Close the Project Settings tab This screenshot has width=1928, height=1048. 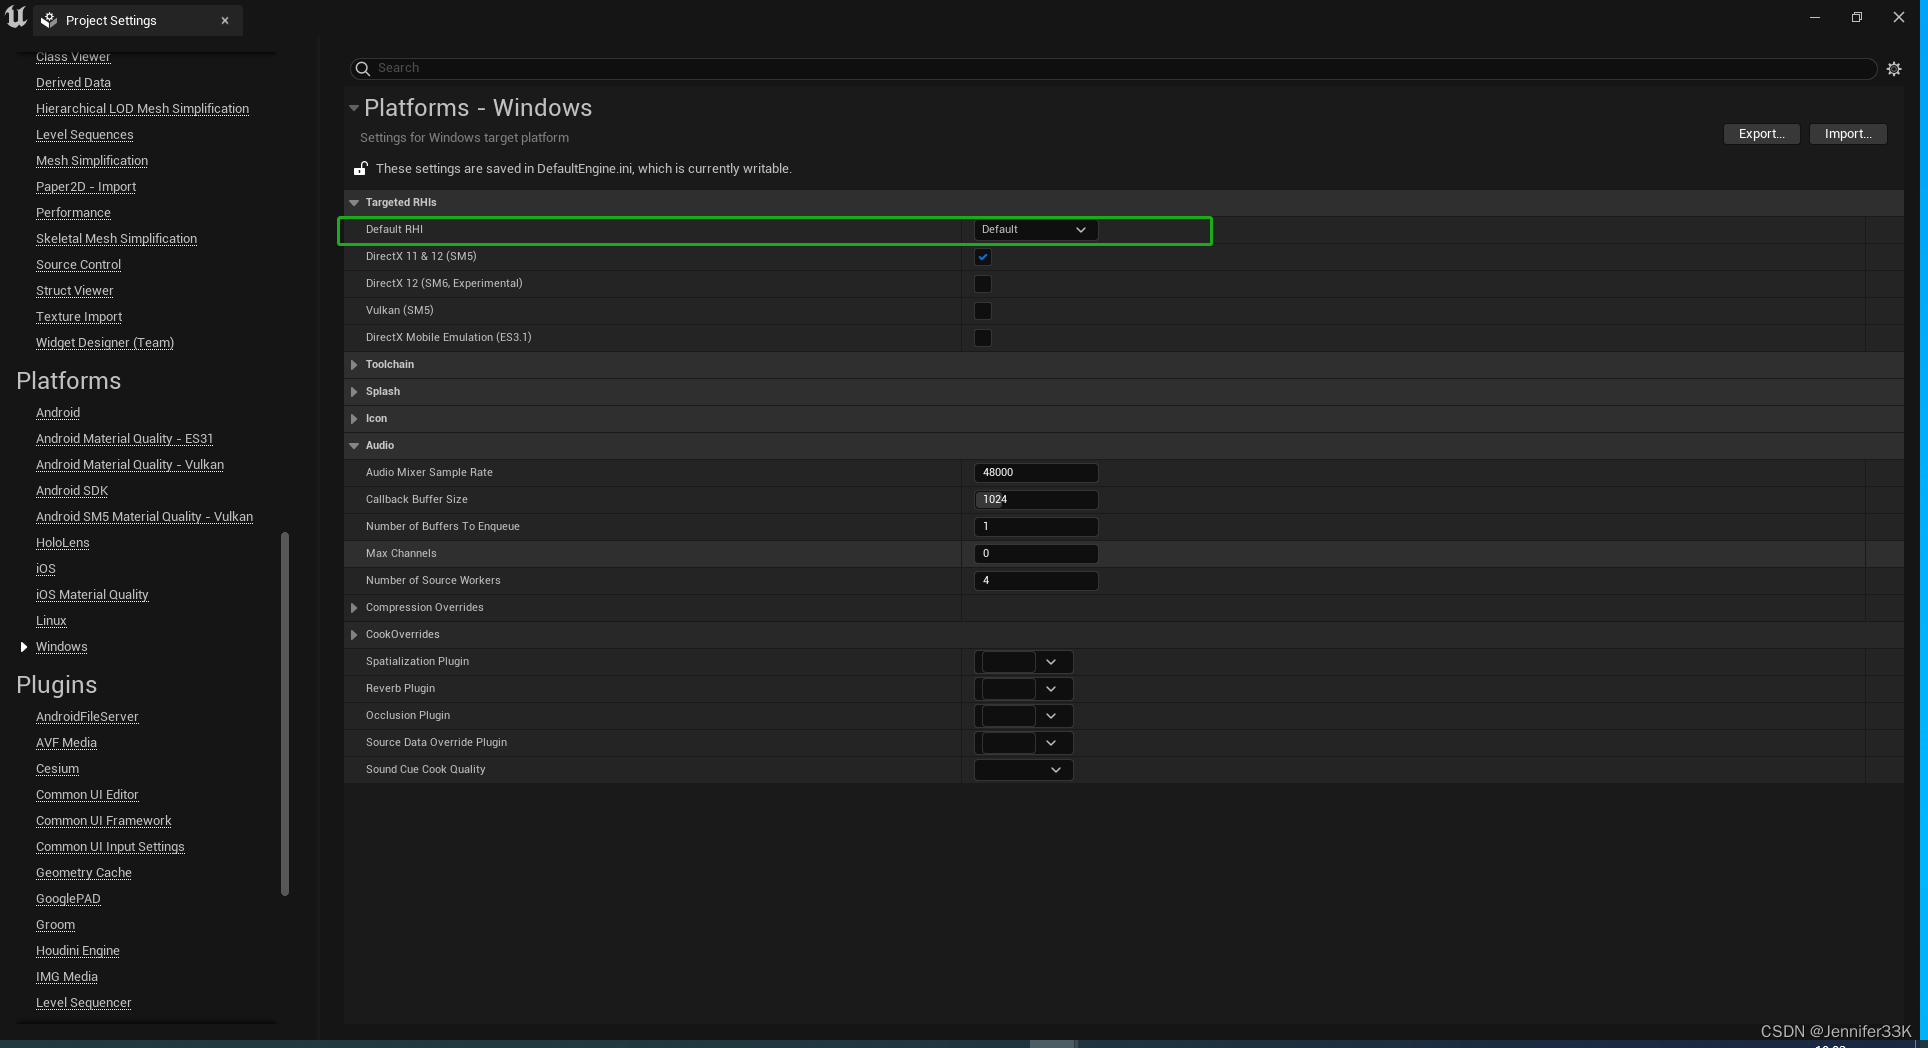point(225,20)
